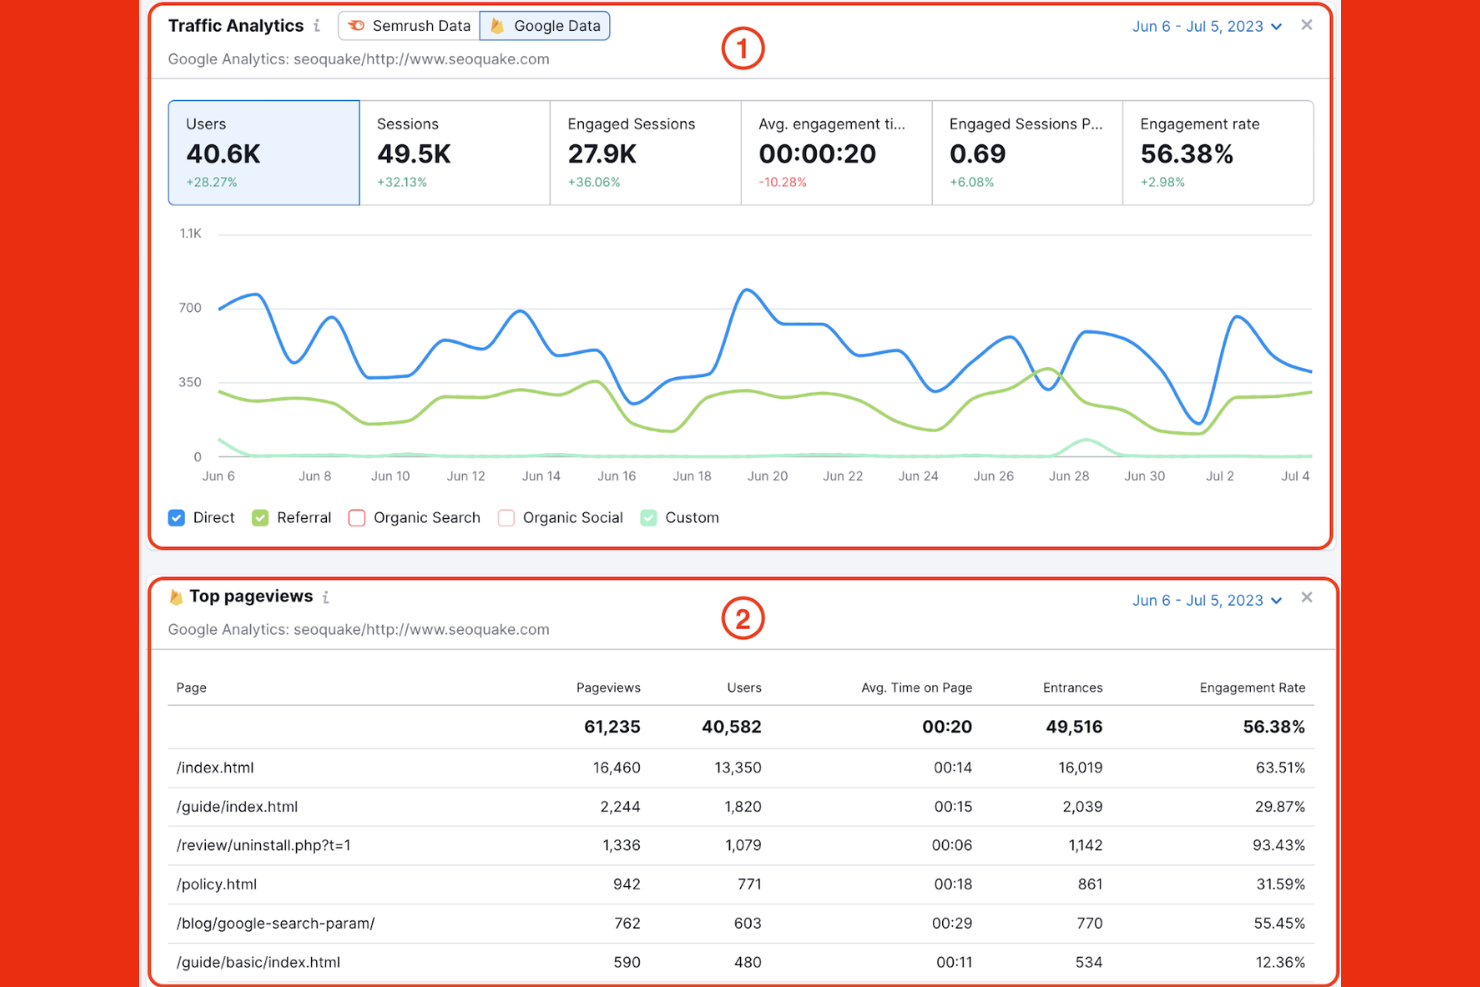The image size is (1480, 987).
Task: Click the flame icon beside Top pageviews title
Action: click(176, 596)
